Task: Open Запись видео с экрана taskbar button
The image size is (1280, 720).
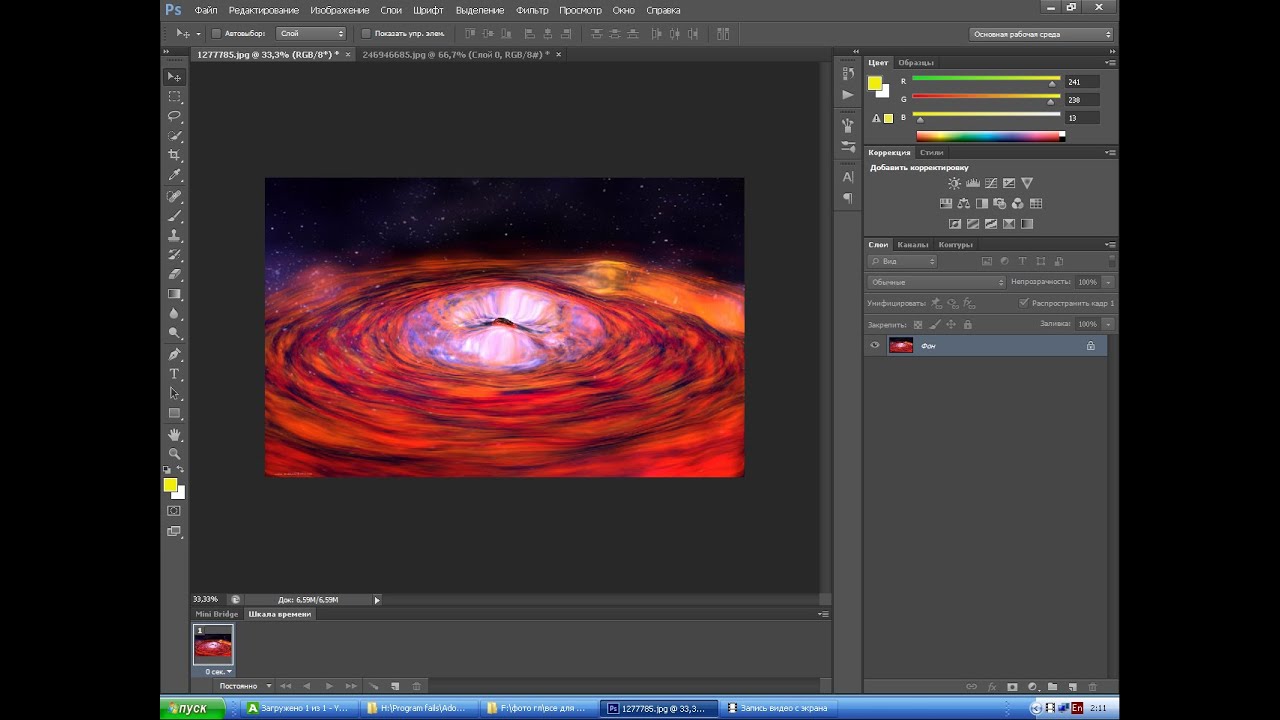Action: pos(779,708)
